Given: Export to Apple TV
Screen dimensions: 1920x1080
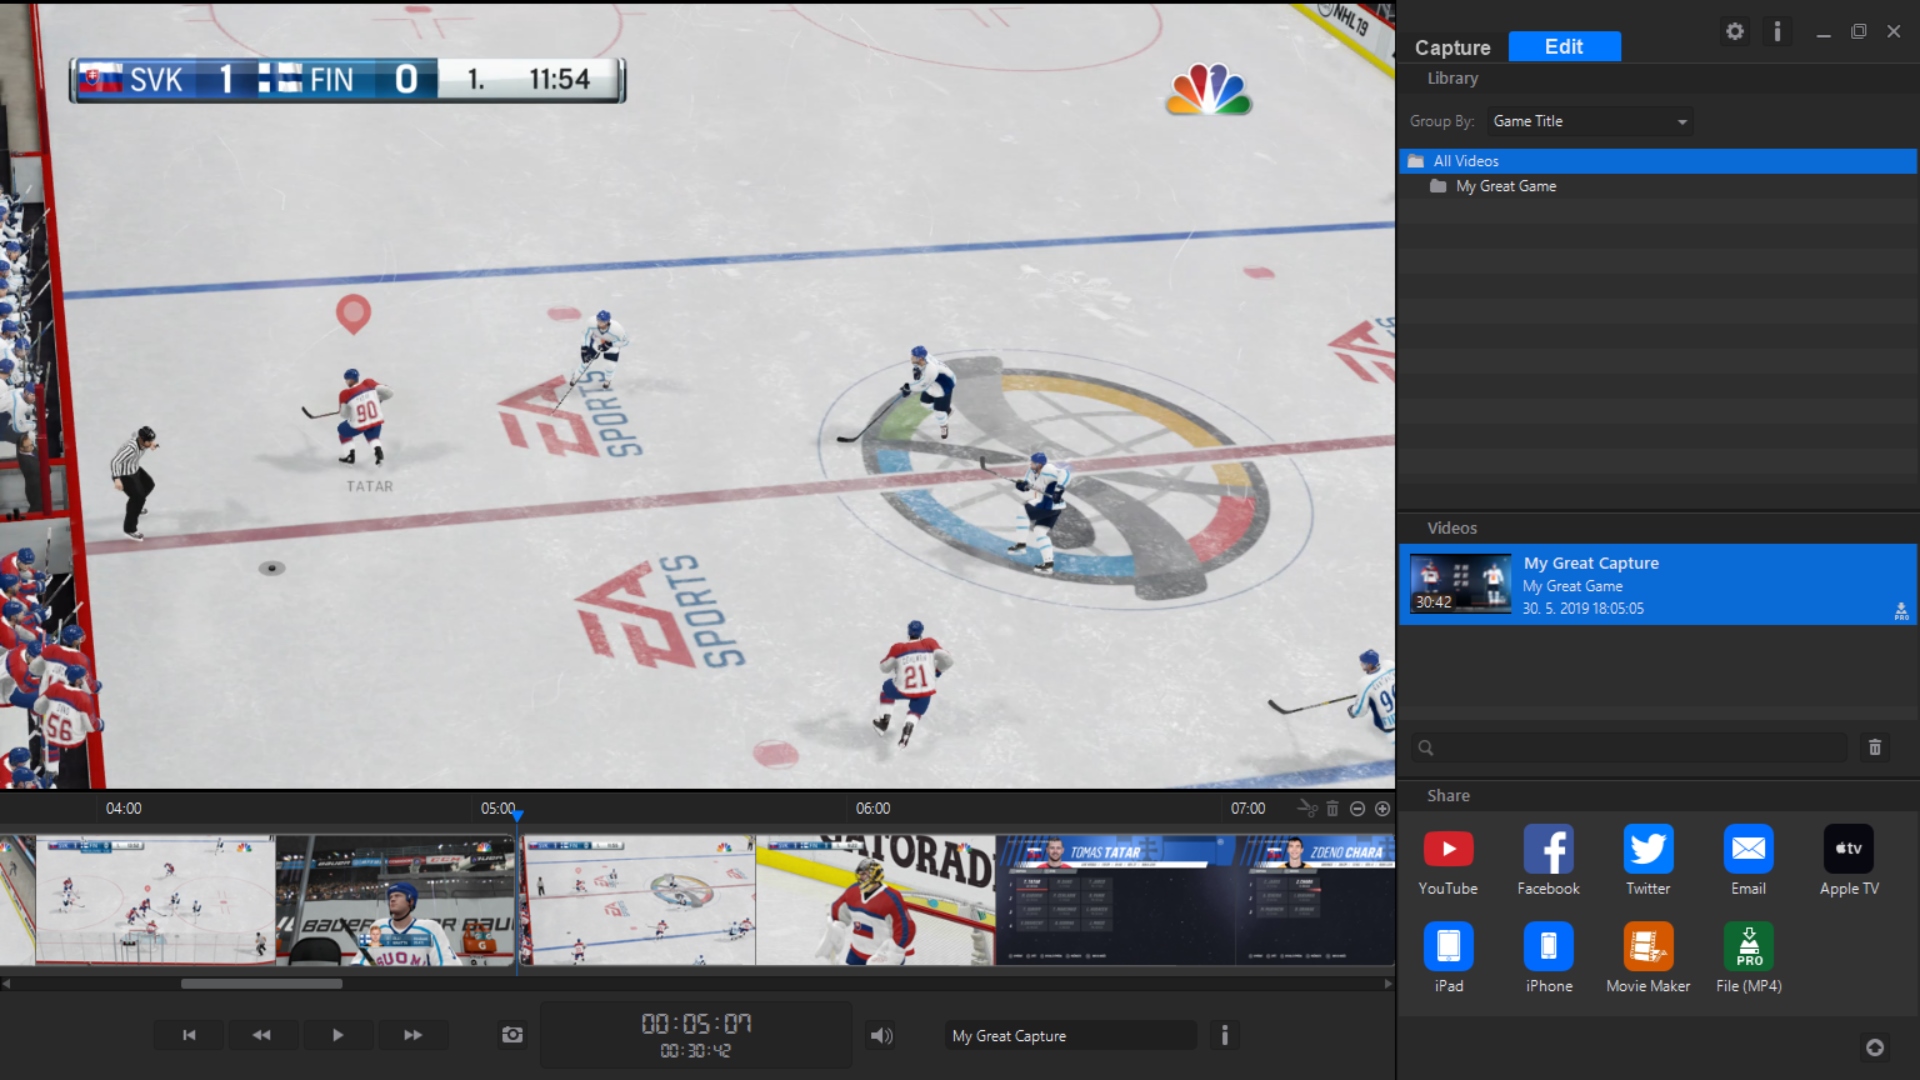Looking at the screenshot, I should point(1849,860).
